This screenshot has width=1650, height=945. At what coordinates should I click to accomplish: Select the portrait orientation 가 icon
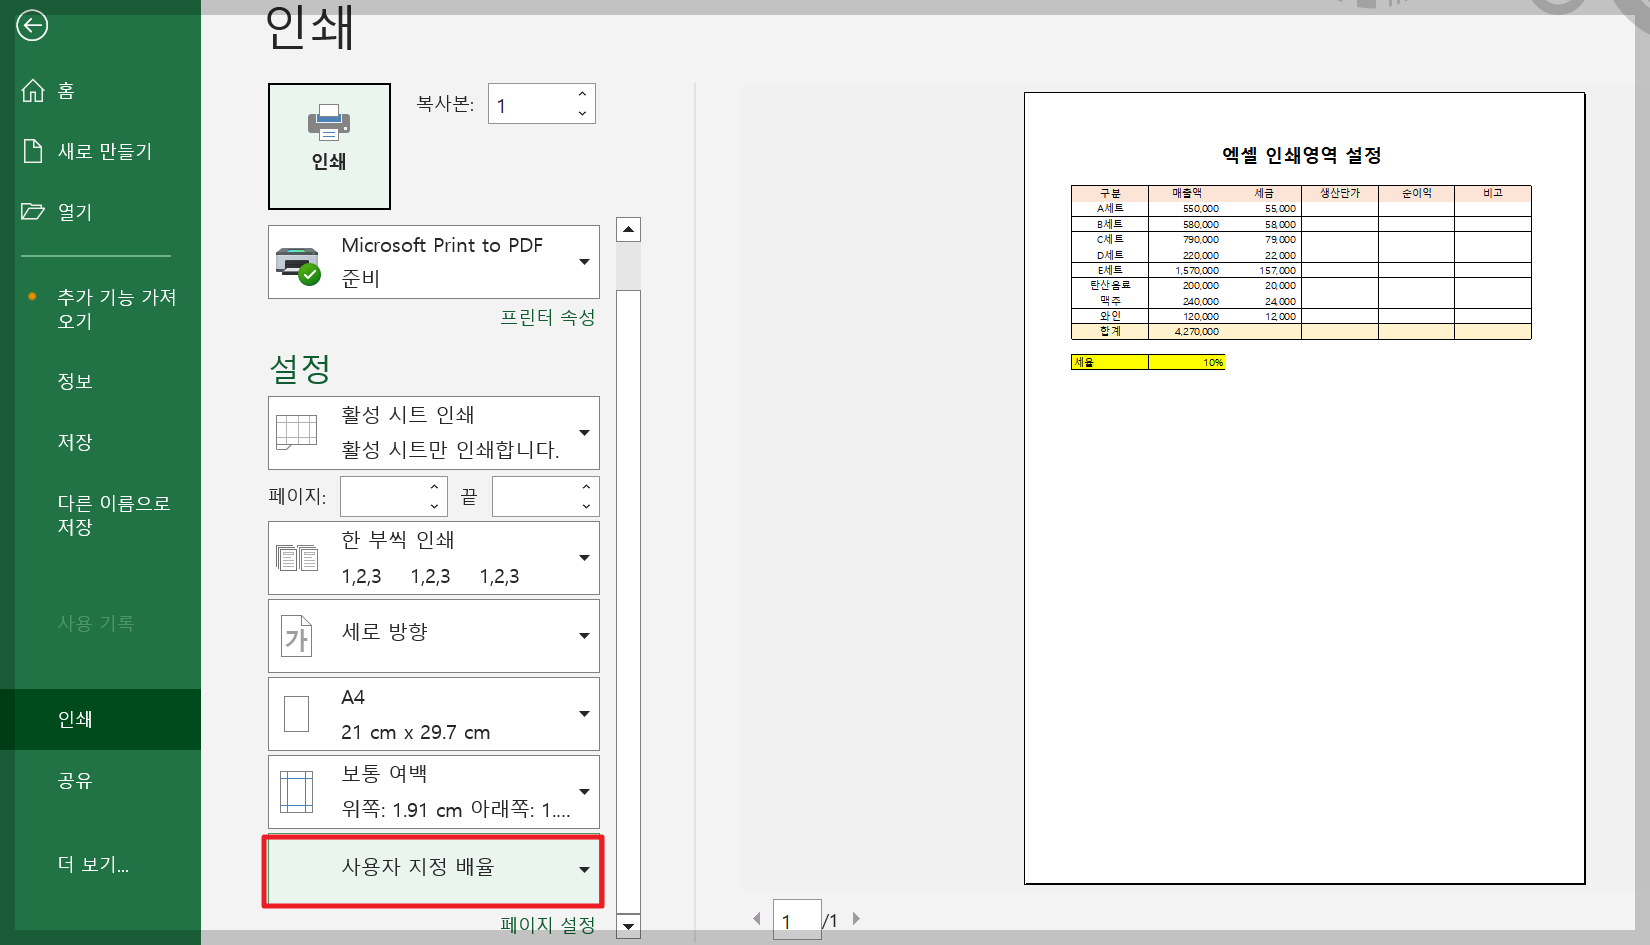[x=297, y=634]
